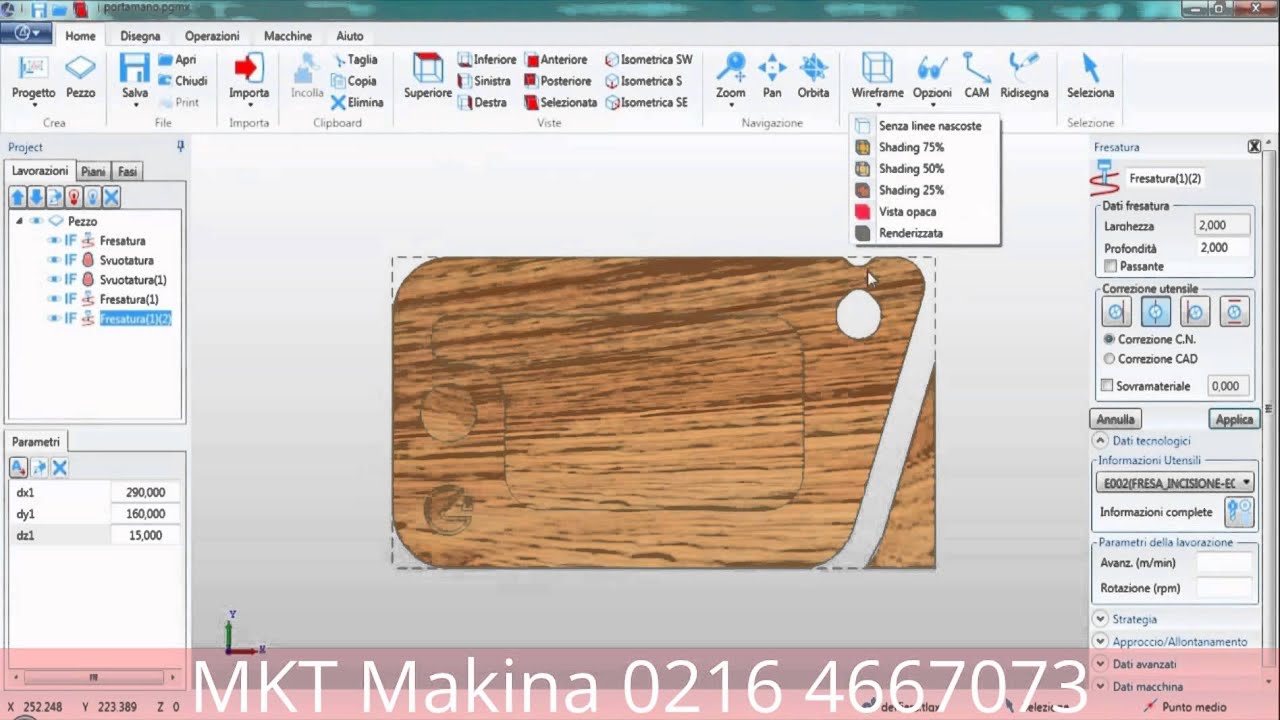Enable the Passante checkbox
Viewport: 1280px width, 720px height.
(x=1110, y=267)
